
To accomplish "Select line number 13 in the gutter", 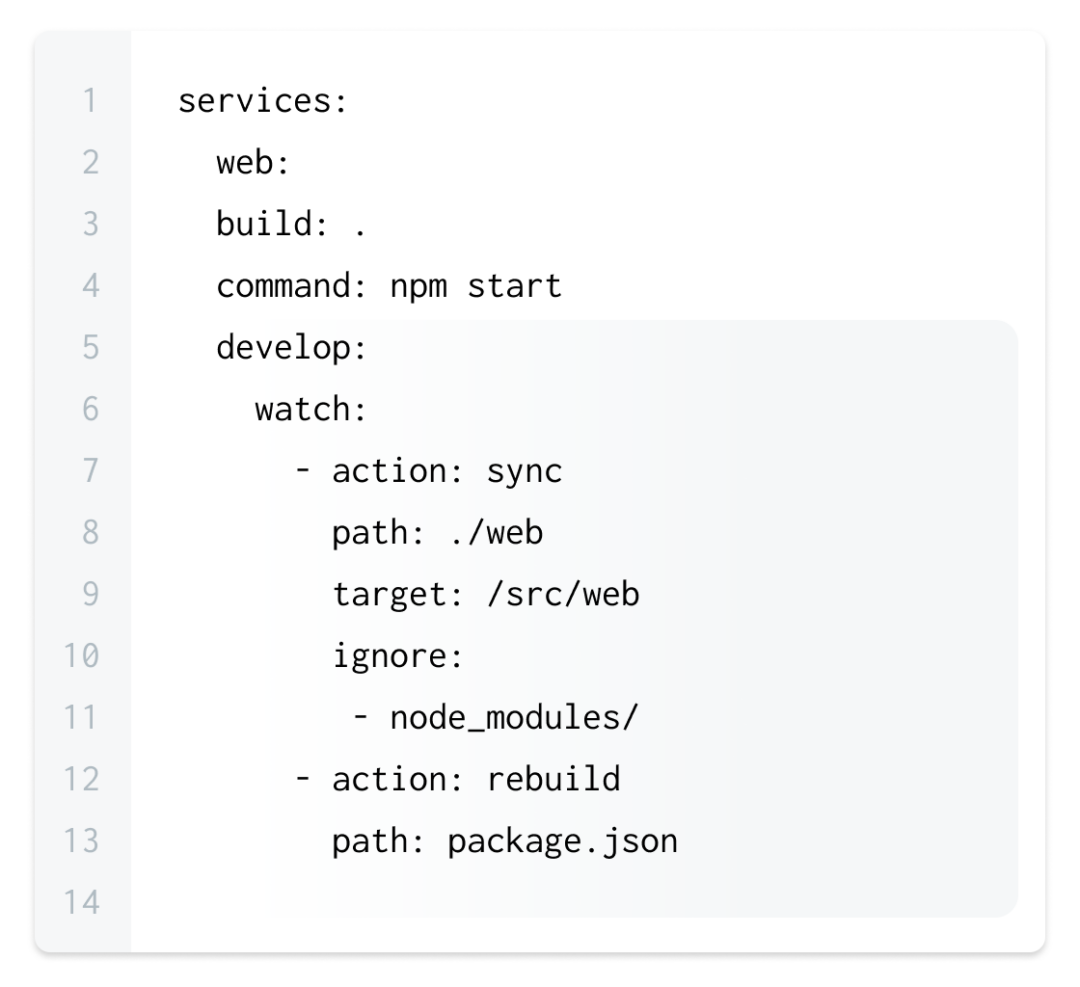I will (x=88, y=842).
